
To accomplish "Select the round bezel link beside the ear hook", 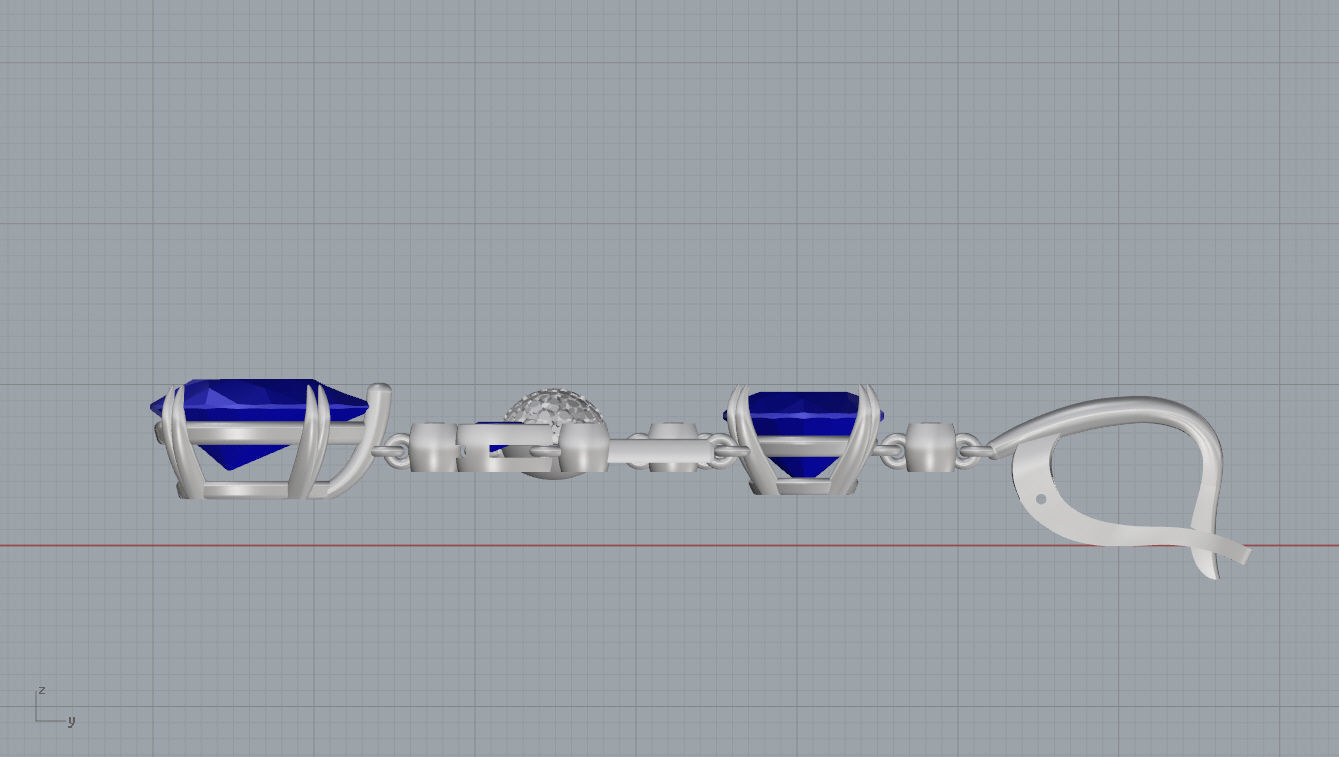I will click(x=932, y=446).
